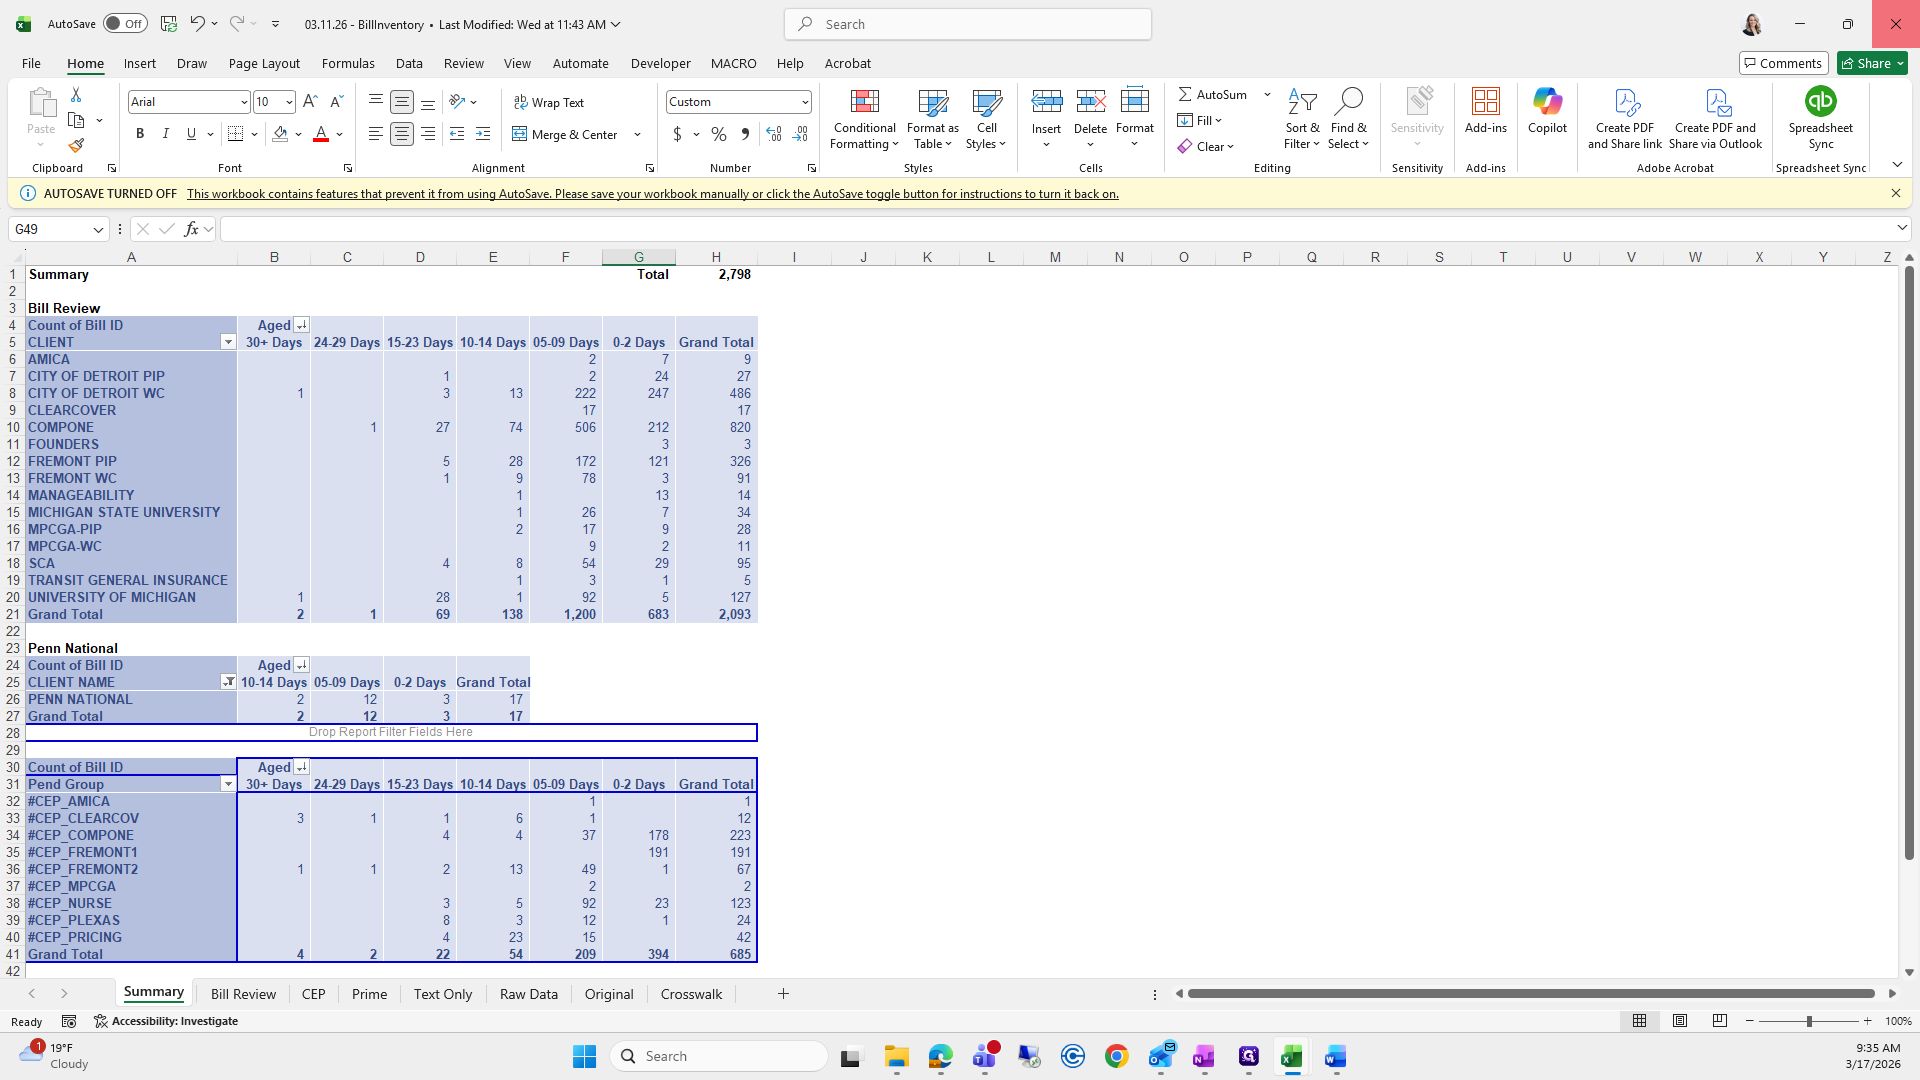Click the Percent Style icon

(719, 134)
